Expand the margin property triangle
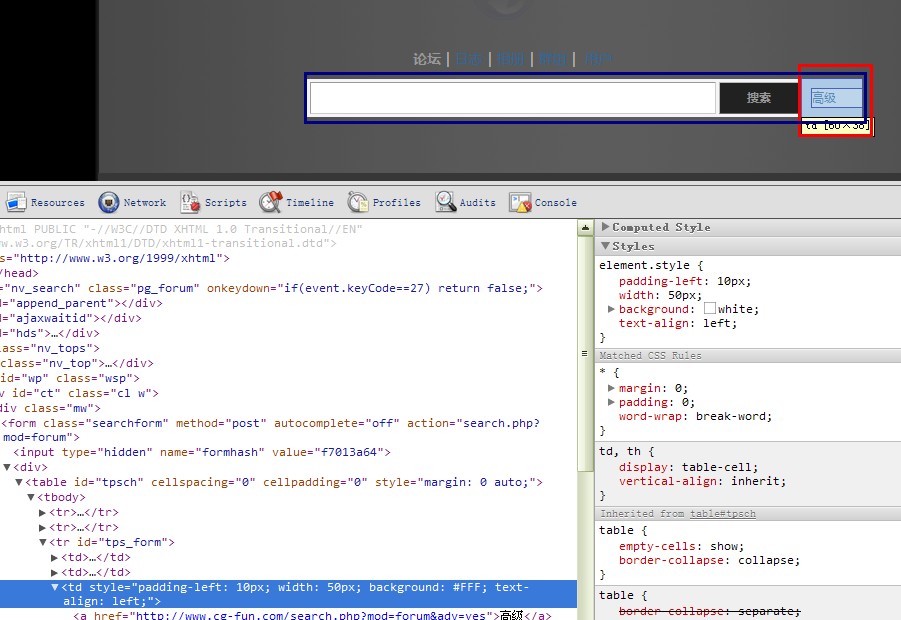This screenshot has height=620, width=901. pos(611,388)
